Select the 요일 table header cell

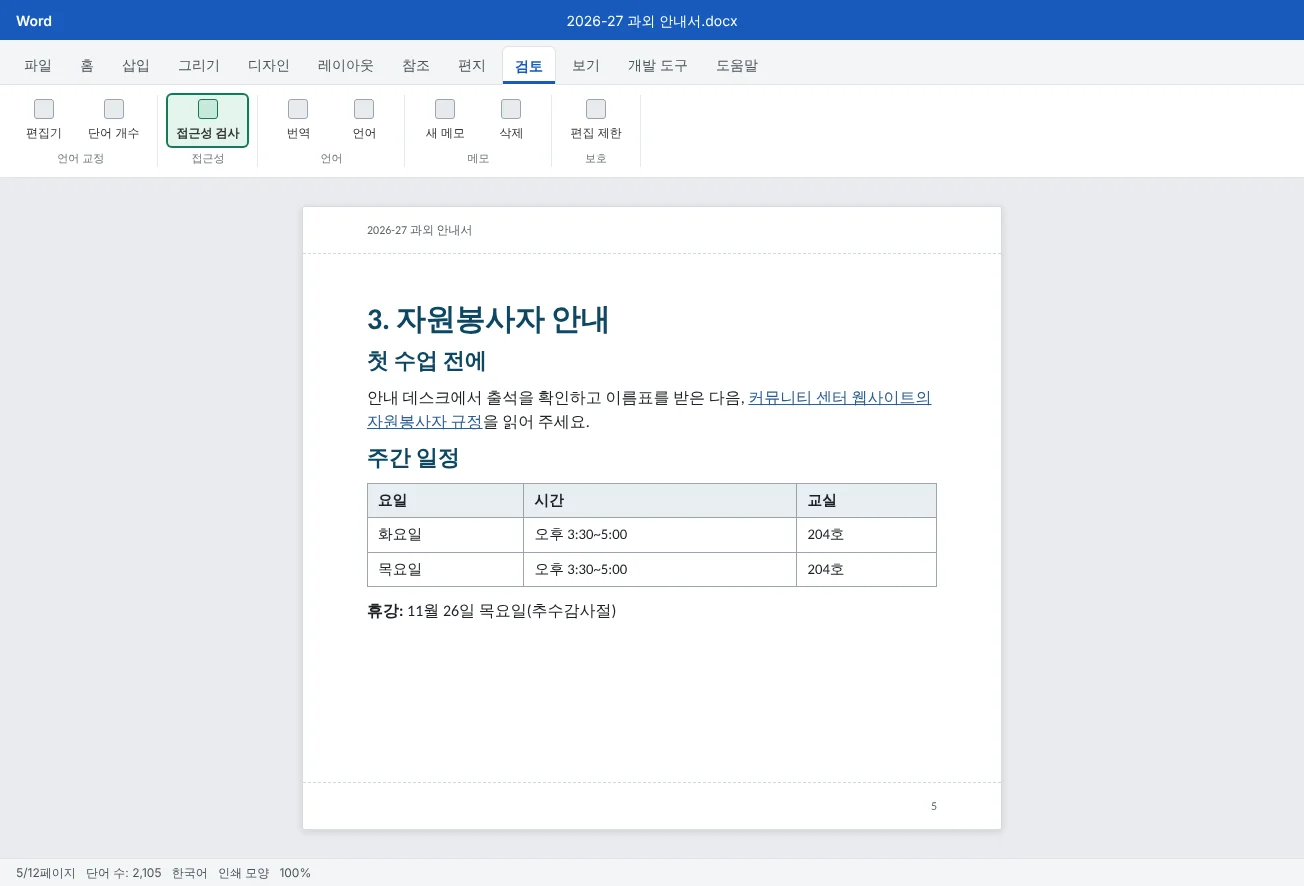[x=446, y=501]
